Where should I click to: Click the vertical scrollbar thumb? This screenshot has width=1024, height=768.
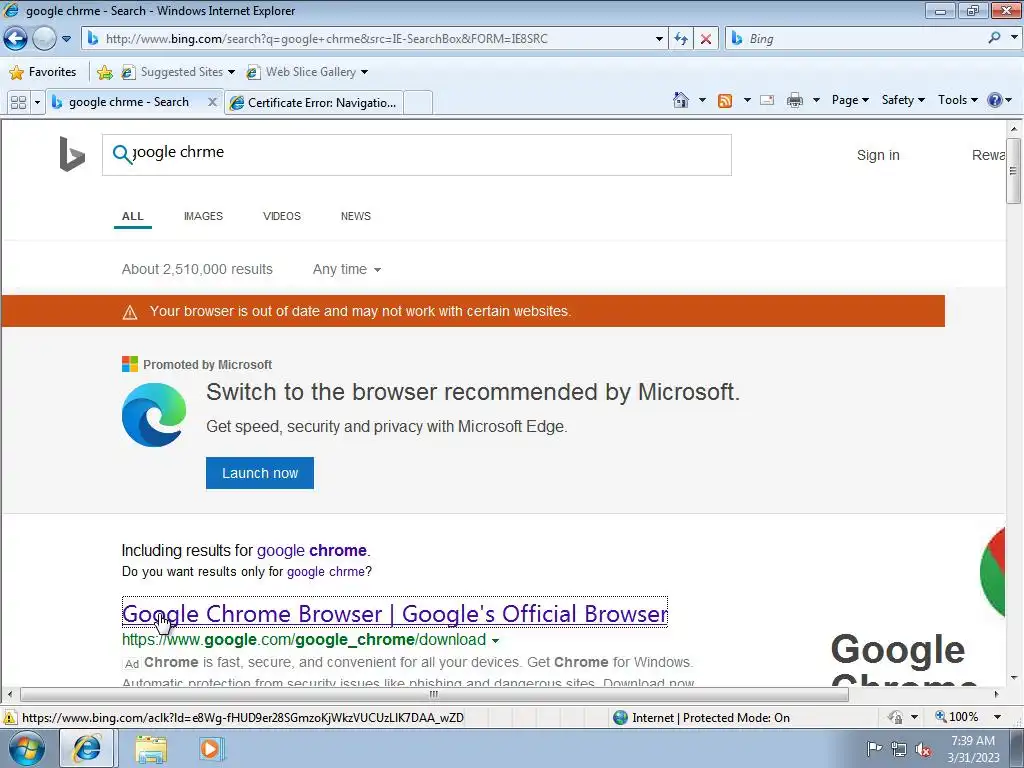(x=1013, y=171)
